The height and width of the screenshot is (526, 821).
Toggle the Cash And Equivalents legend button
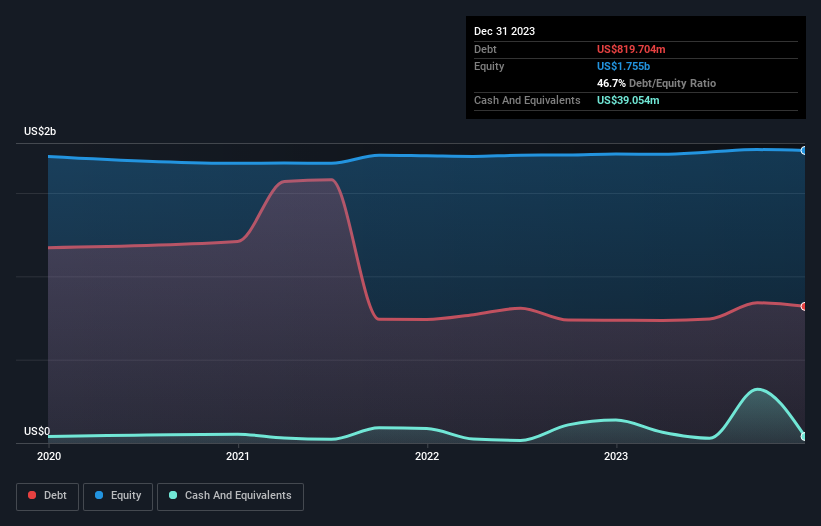coord(230,496)
